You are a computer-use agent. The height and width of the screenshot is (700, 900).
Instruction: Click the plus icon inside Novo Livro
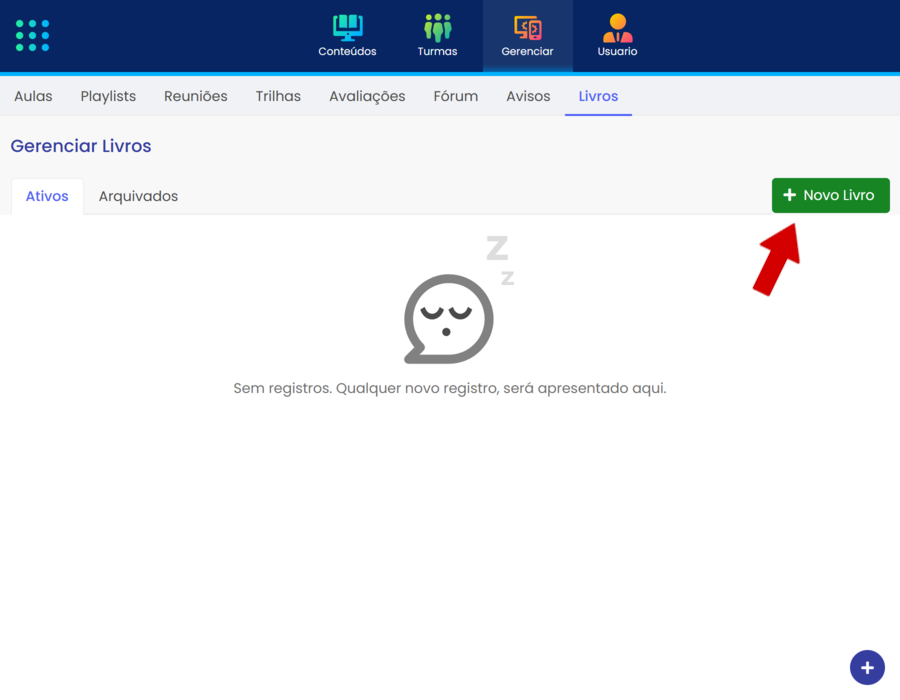789,195
